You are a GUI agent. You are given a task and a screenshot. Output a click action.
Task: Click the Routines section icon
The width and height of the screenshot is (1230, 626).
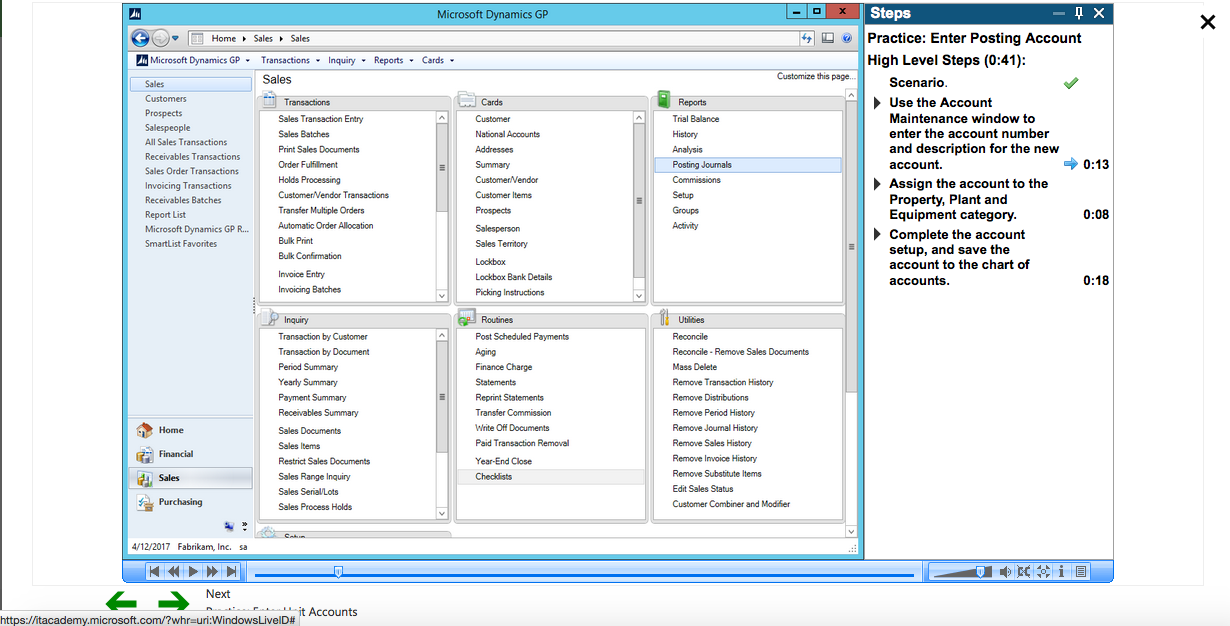(466, 318)
